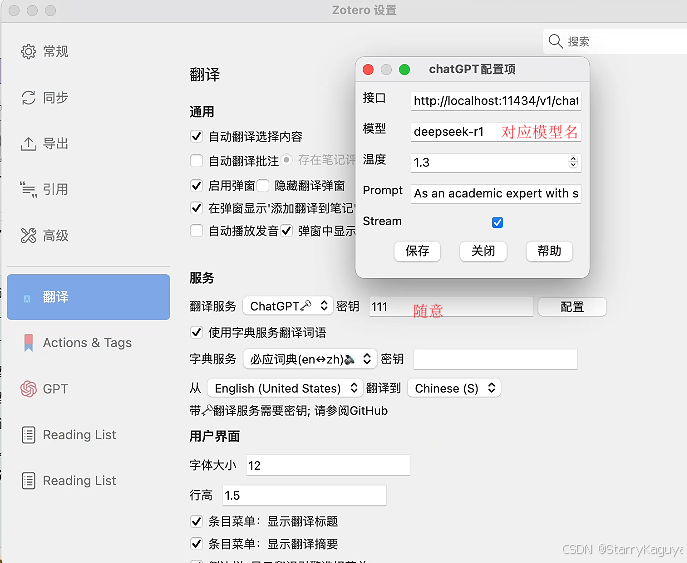Uncheck the Stream checkbox in chatGPT配置项
The height and width of the screenshot is (563, 687).
coord(497,223)
